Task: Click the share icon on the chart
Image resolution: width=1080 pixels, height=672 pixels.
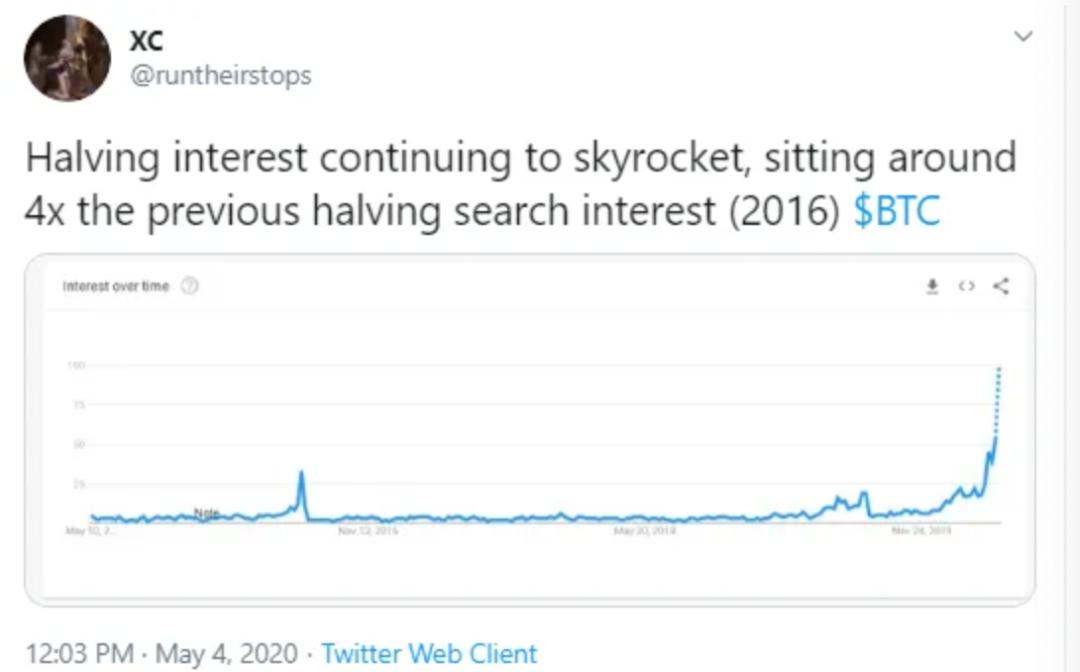Action: 1001,287
